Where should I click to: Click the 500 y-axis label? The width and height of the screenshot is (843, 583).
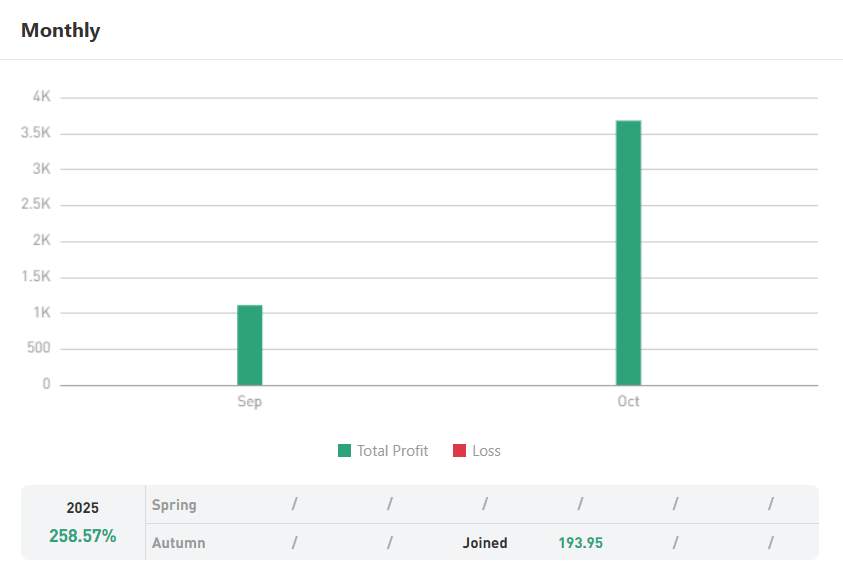[x=38, y=349]
